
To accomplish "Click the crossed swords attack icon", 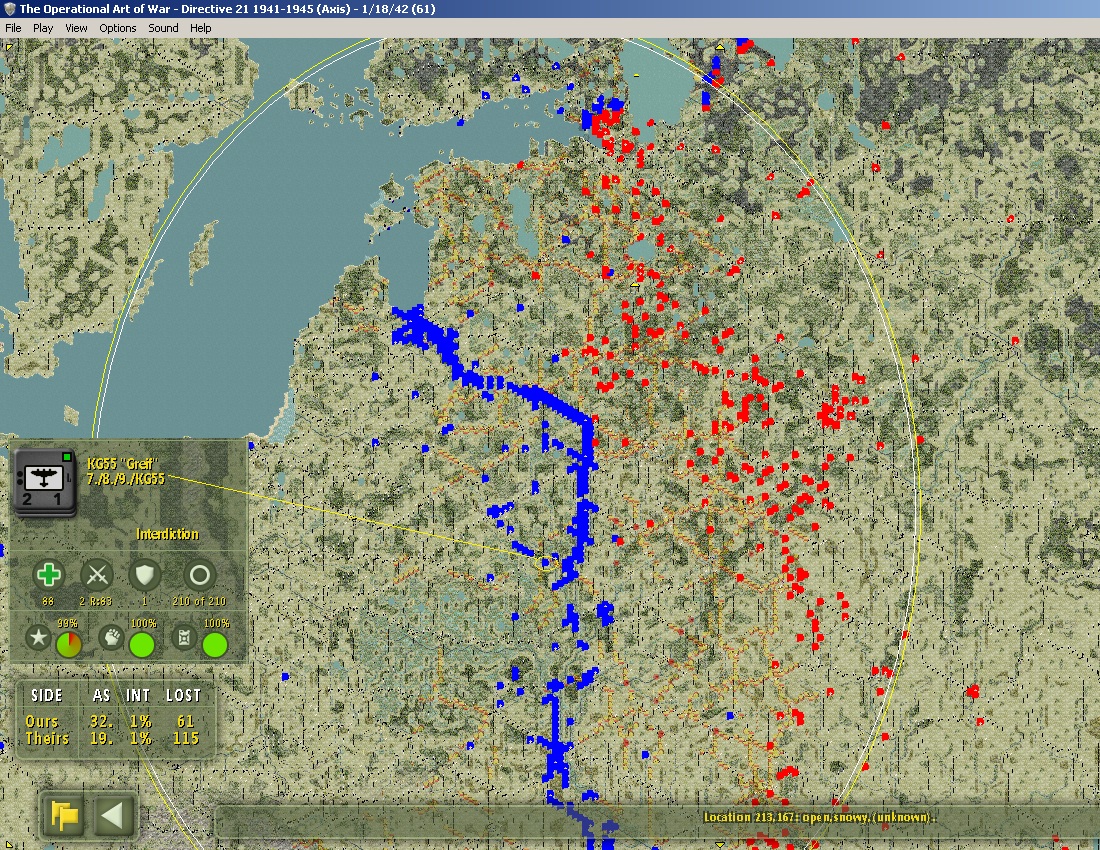I will pos(97,576).
